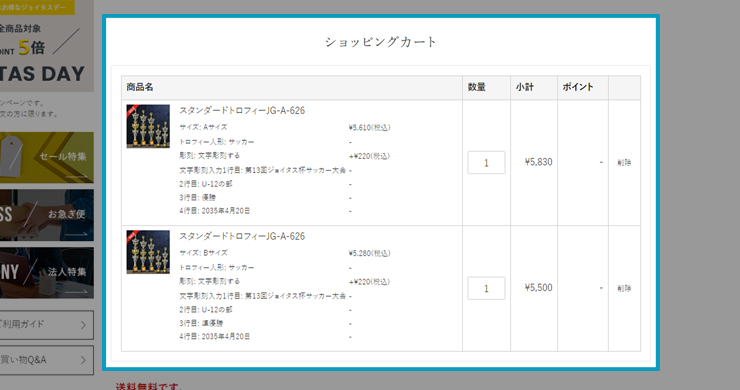Click the text サイズ: Bサイズ
The width and height of the screenshot is (740, 390).
[x=203, y=253]
